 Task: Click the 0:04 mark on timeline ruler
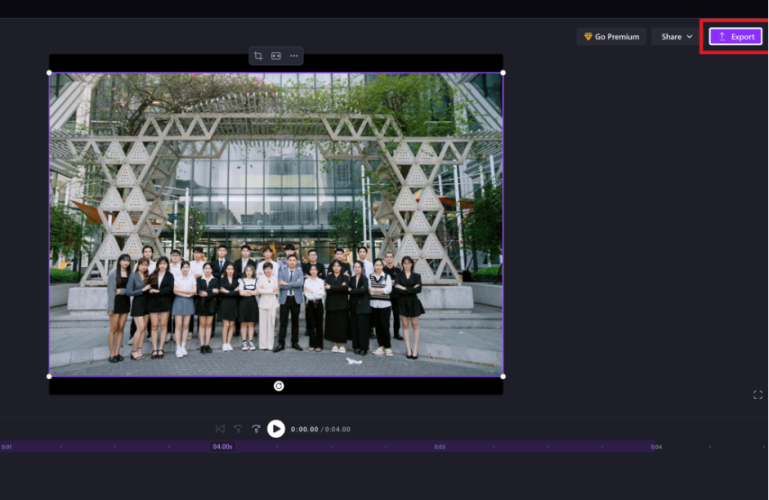(656, 447)
